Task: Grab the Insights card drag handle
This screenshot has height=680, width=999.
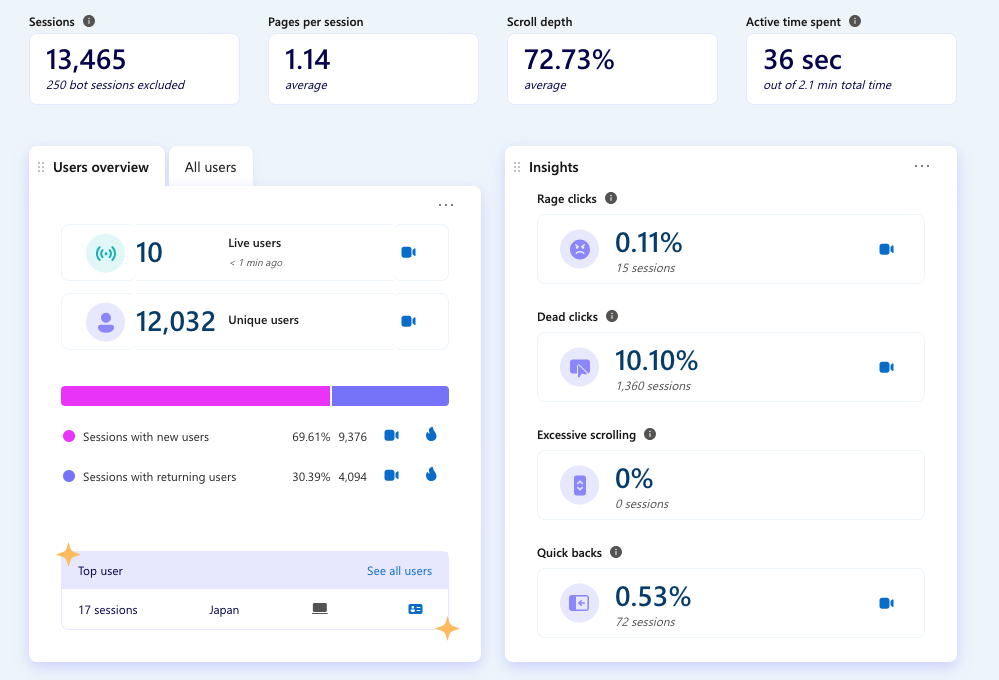Action: 517,167
